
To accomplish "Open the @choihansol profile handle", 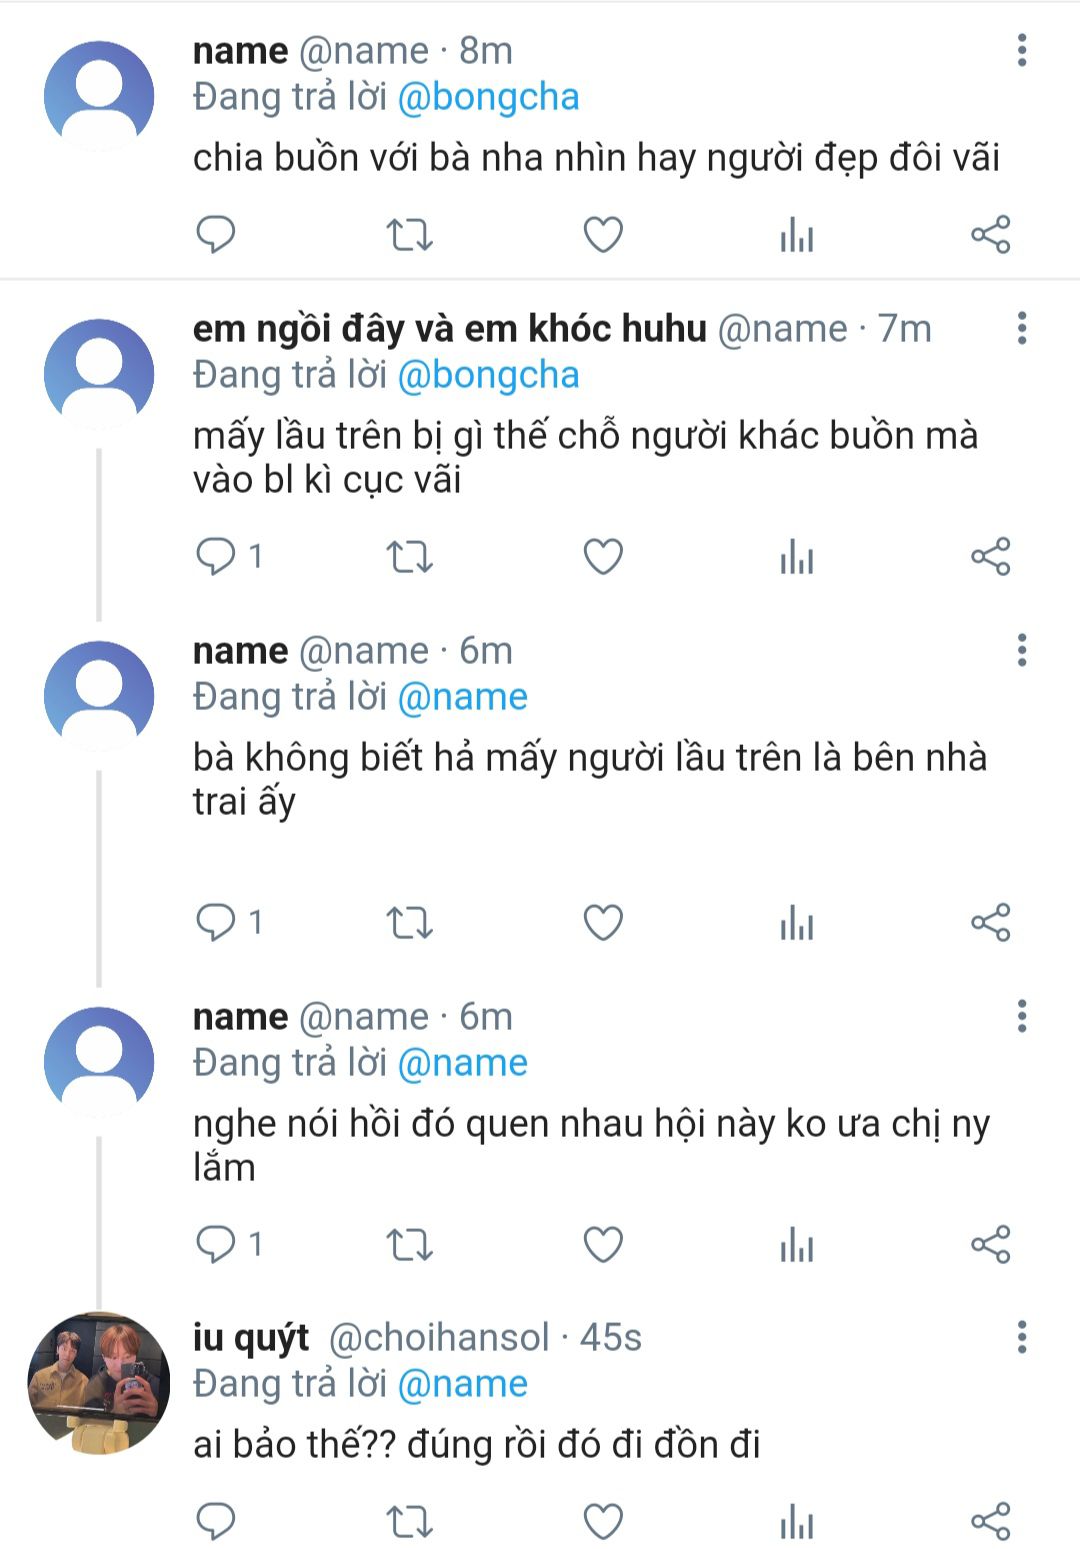I will click(x=439, y=1337).
